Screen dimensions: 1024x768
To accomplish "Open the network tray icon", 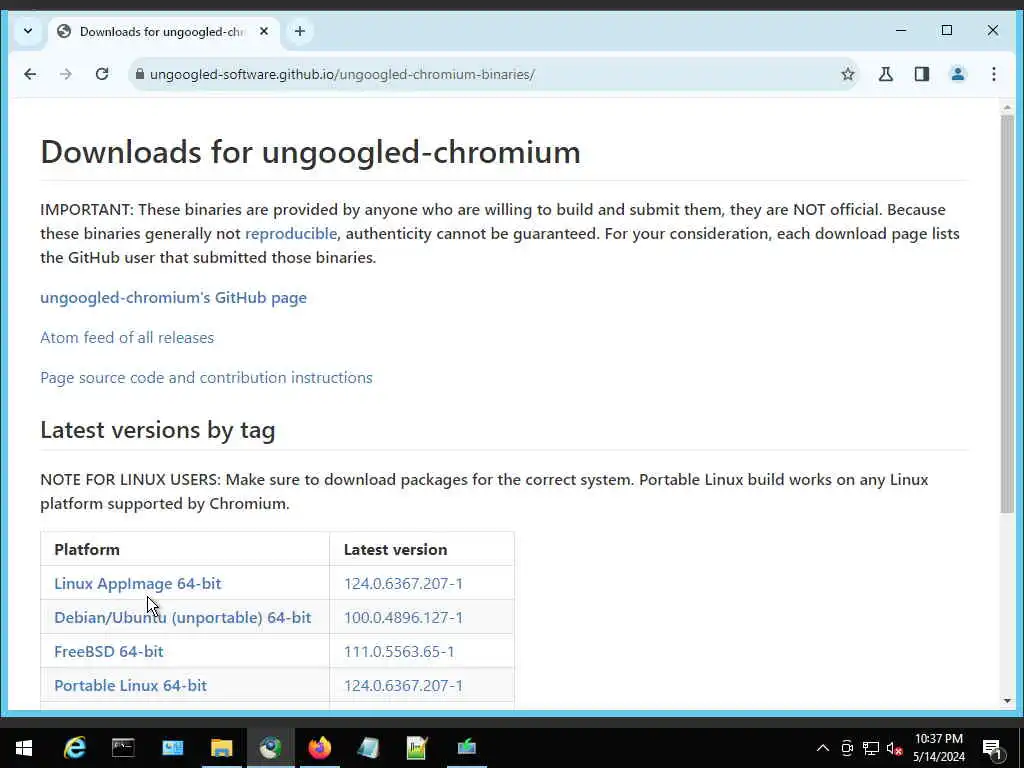I will (x=871, y=748).
